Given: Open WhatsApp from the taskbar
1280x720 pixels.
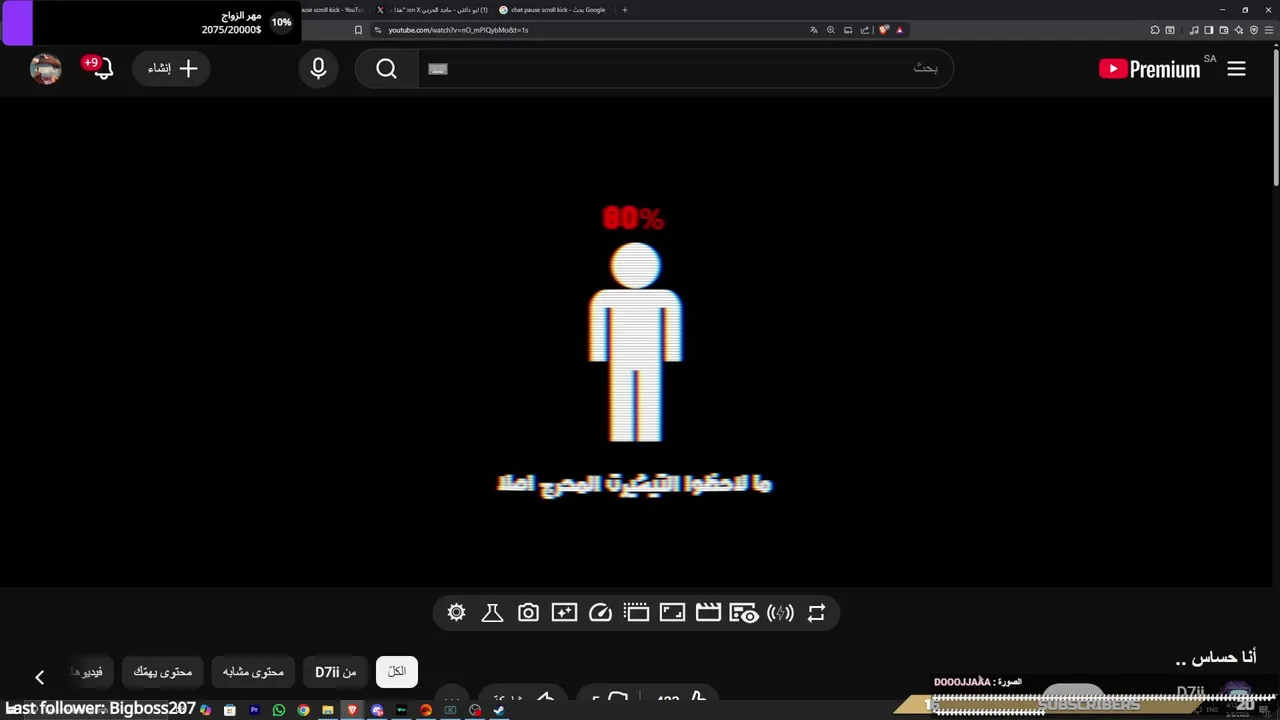Looking at the screenshot, I should [279, 710].
